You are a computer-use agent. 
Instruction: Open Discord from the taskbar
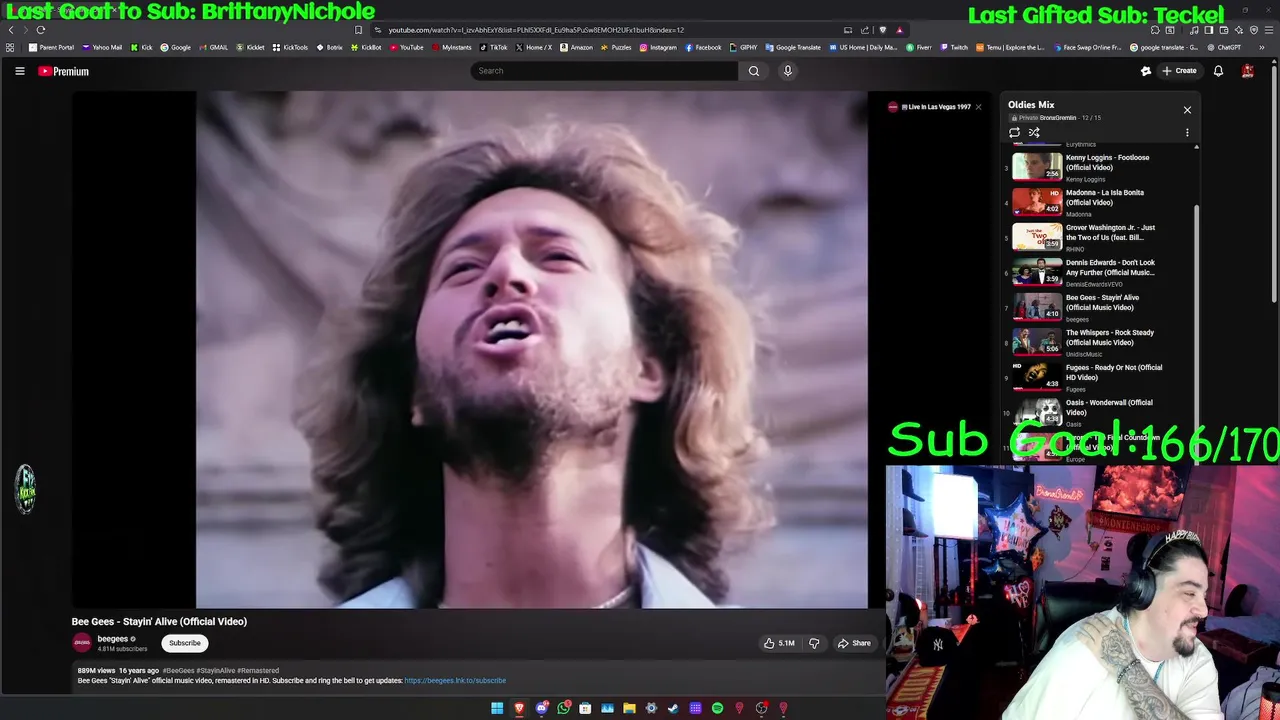[542, 708]
